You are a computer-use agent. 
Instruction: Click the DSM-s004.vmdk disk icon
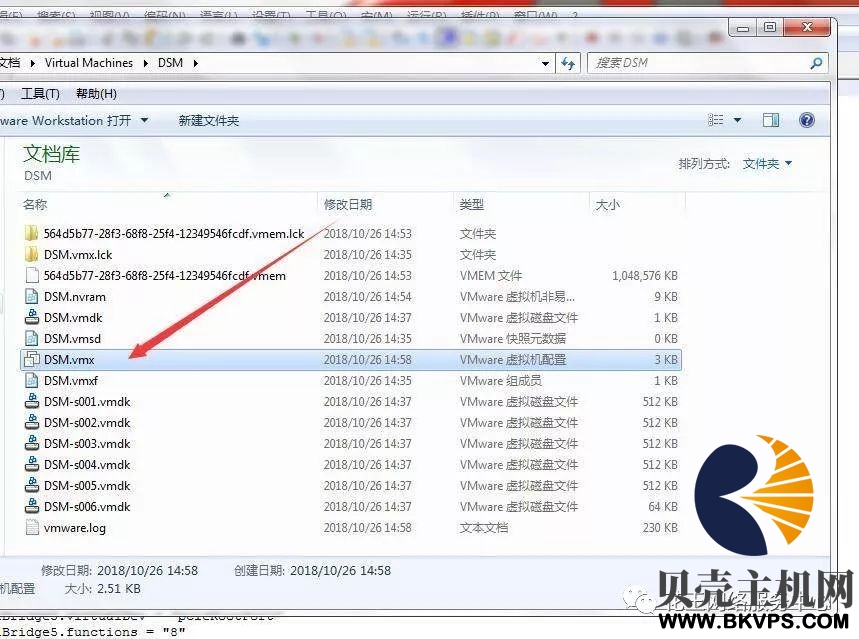[32, 465]
